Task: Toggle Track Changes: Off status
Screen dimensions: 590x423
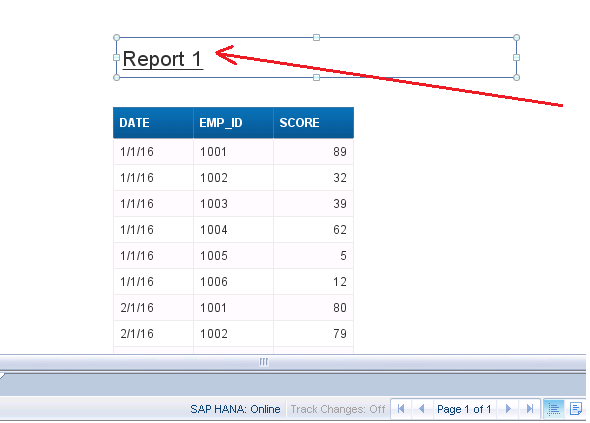Action: (x=338, y=409)
